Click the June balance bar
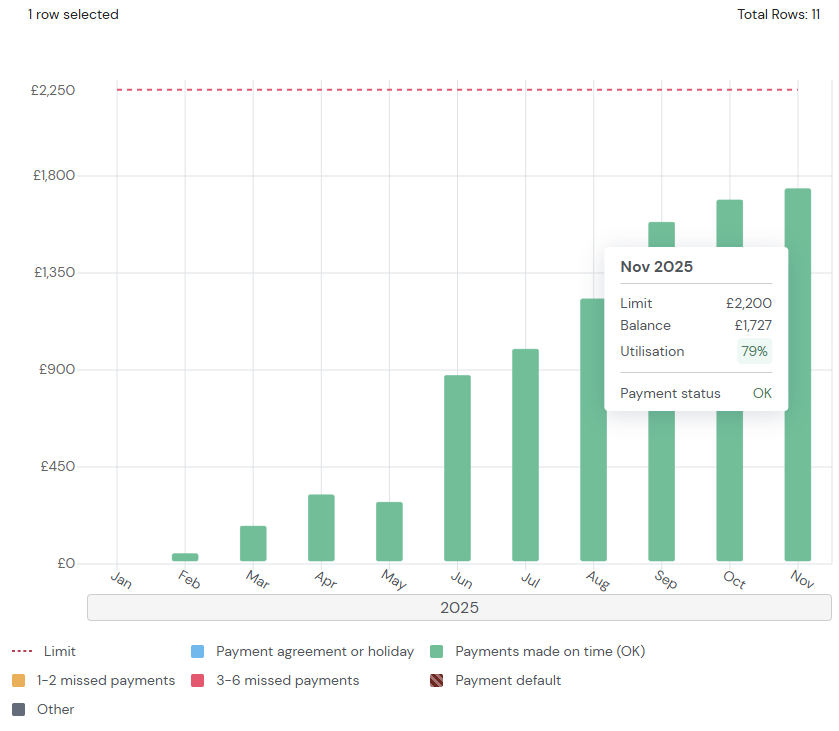Viewport: 839px width, 731px height. (457, 468)
